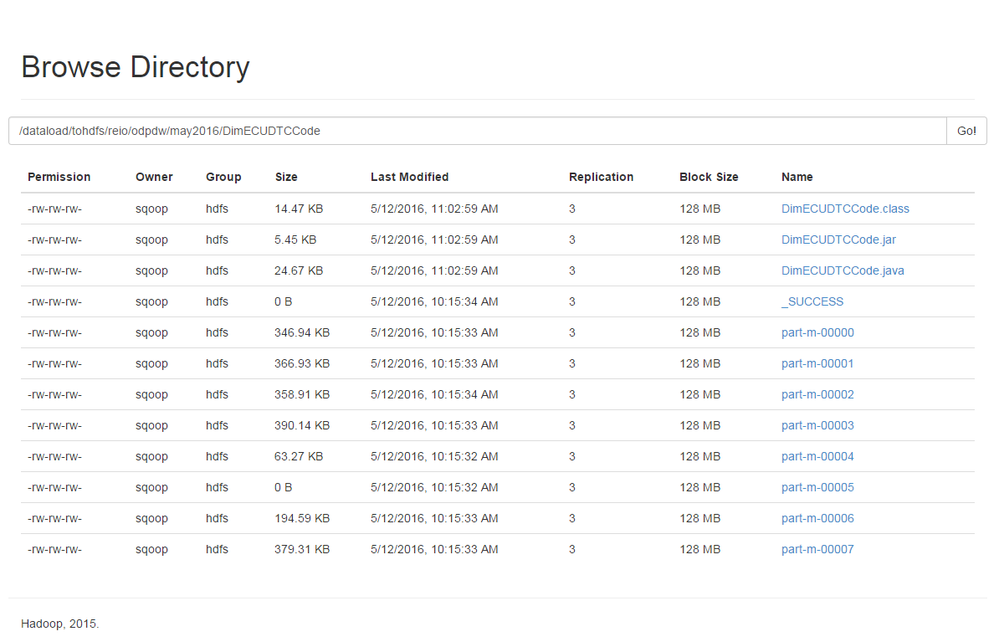Open the part-m-00002 file link
The width and height of the screenshot is (999, 643).
tap(817, 395)
